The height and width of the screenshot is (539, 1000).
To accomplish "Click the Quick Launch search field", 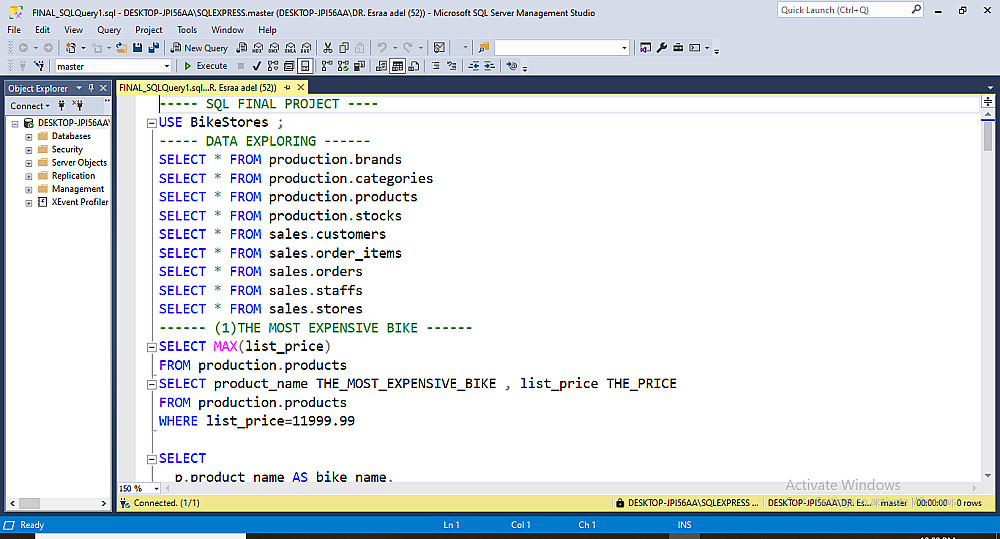I will pos(849,10).
